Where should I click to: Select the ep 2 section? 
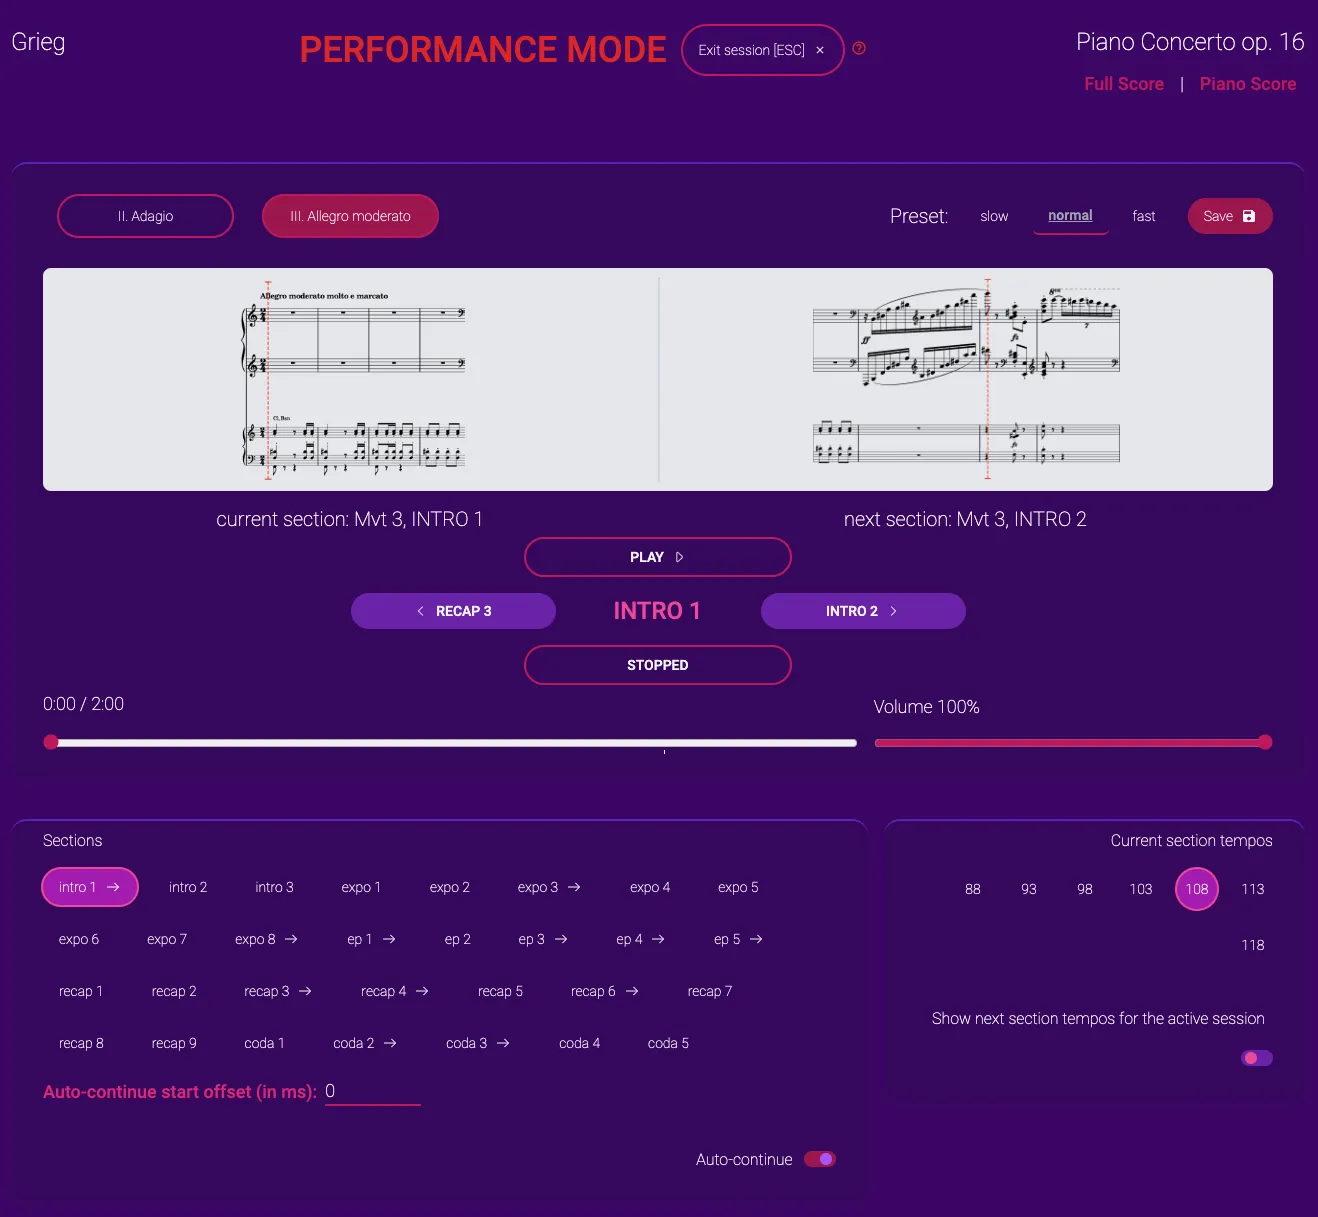tap(458, 939)
